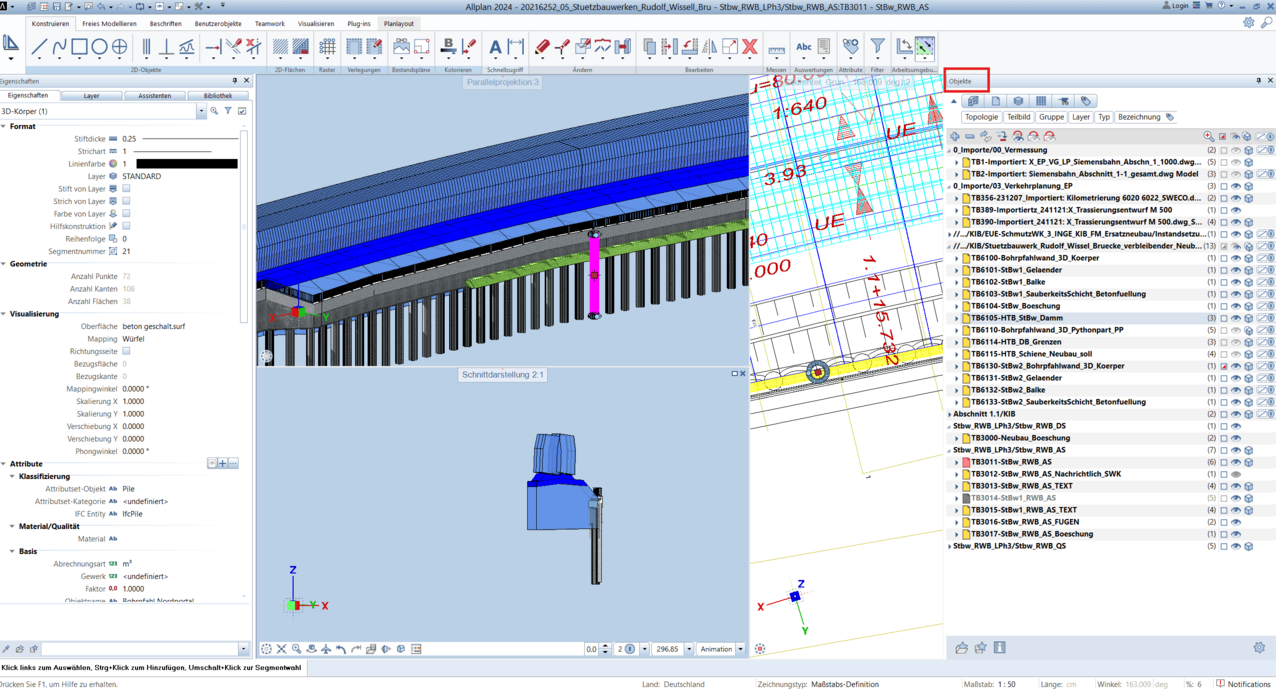The image size is (1276, 689).
Task: Click the black Linienfarbe color swatch
Action: (186, 164)
